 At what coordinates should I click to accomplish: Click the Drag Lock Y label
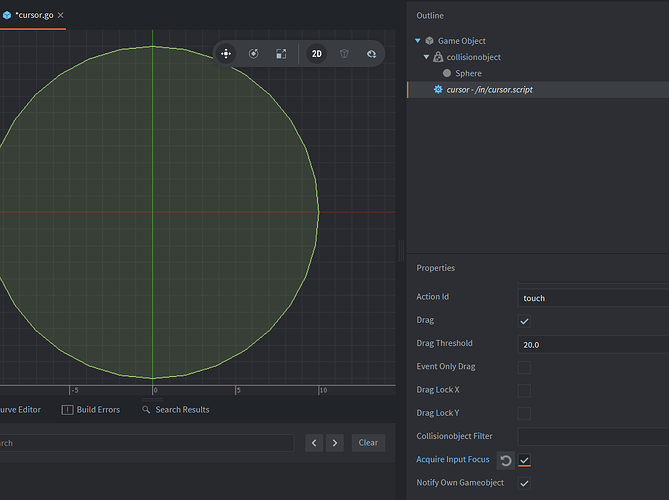pos(438,413)
